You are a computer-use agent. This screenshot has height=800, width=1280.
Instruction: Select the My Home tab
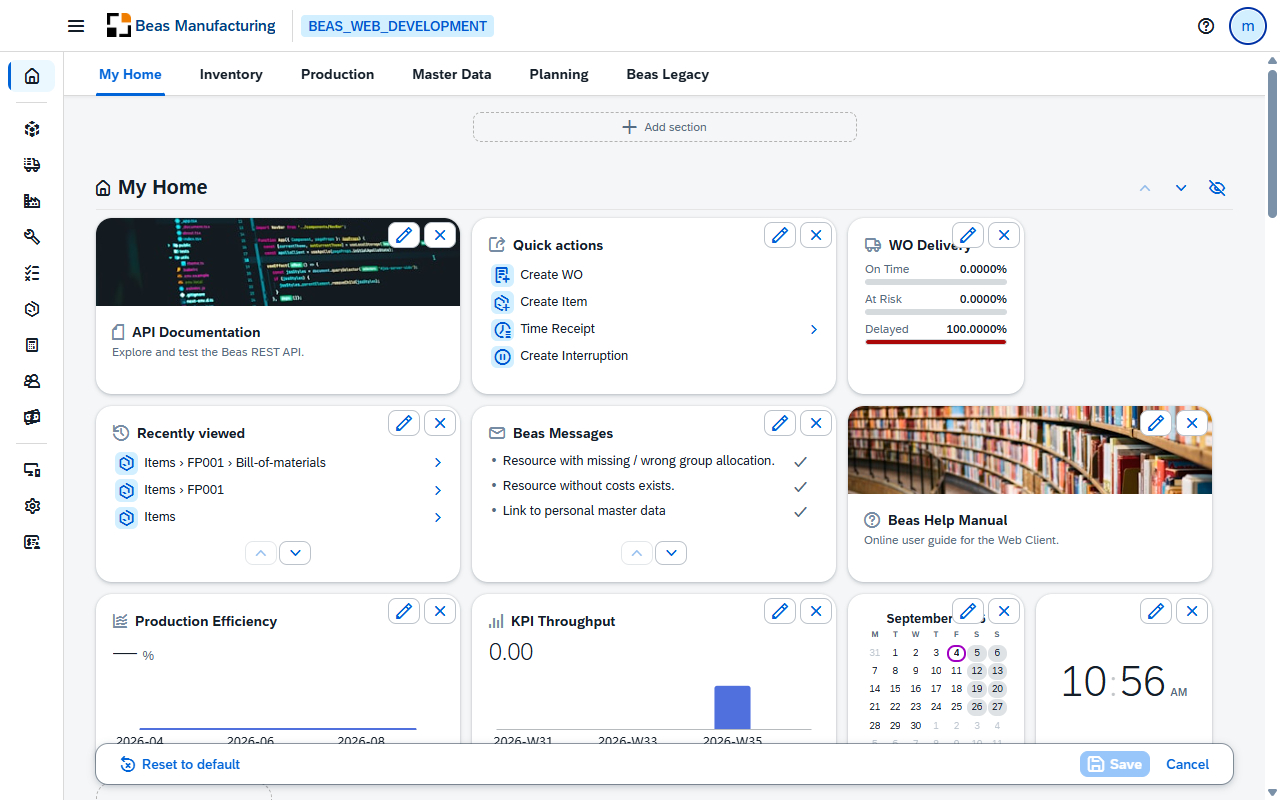130,74
